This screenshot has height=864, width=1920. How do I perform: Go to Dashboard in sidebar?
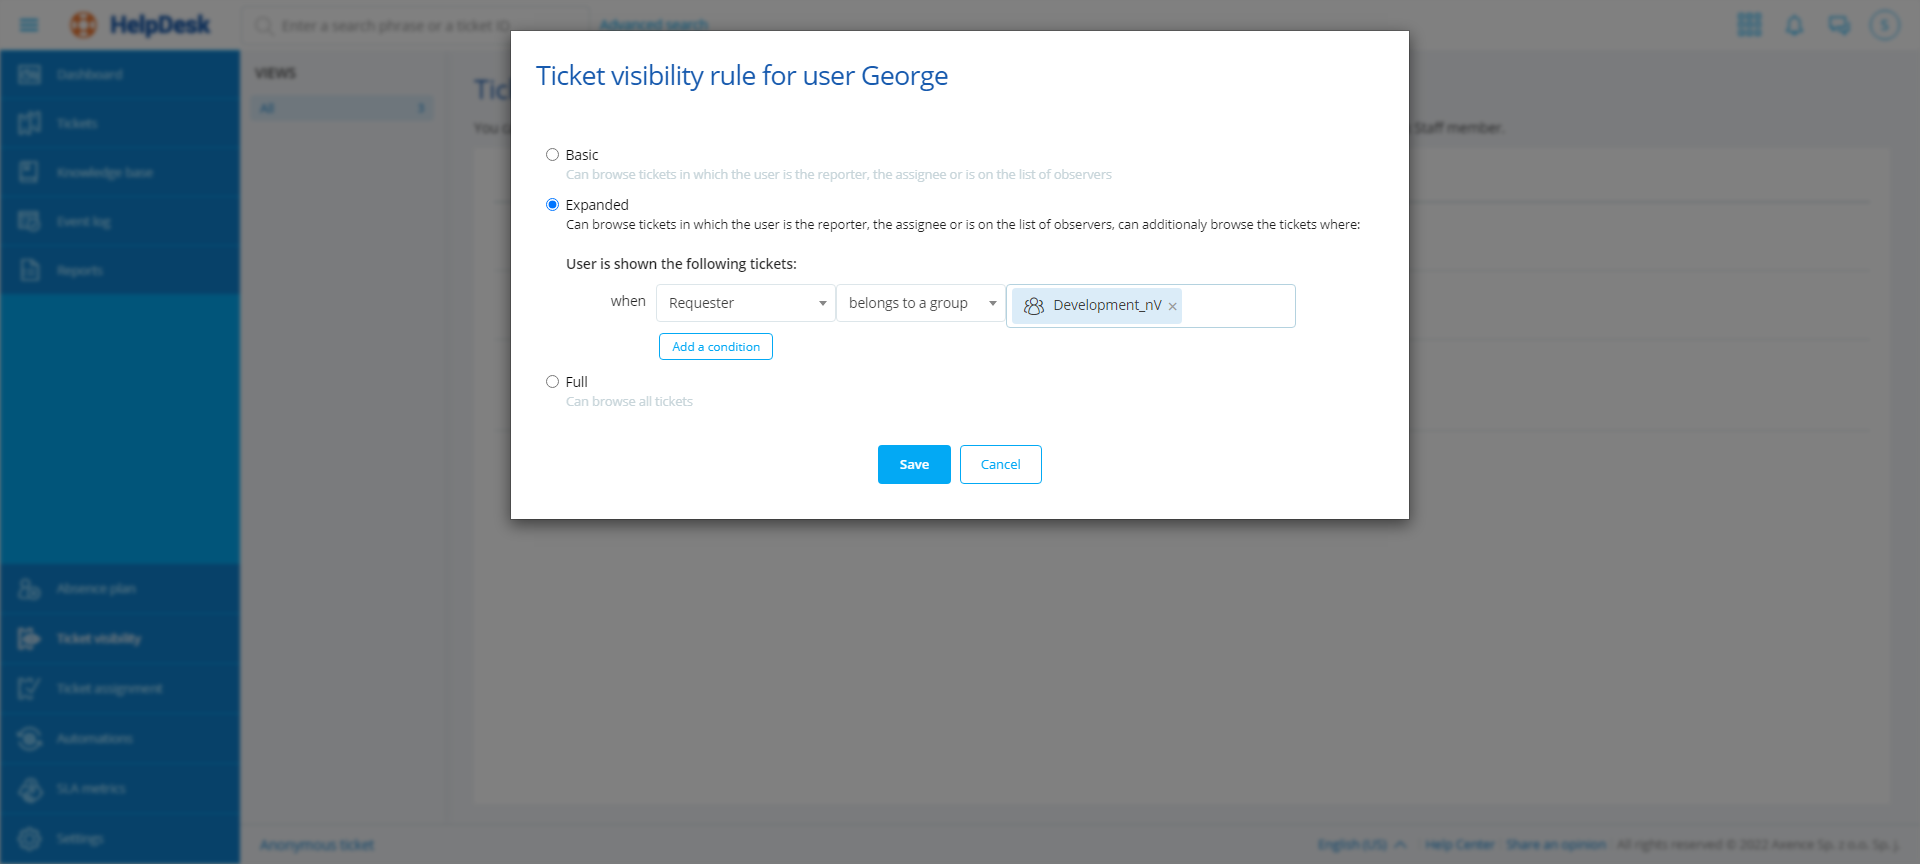(89, 75)
